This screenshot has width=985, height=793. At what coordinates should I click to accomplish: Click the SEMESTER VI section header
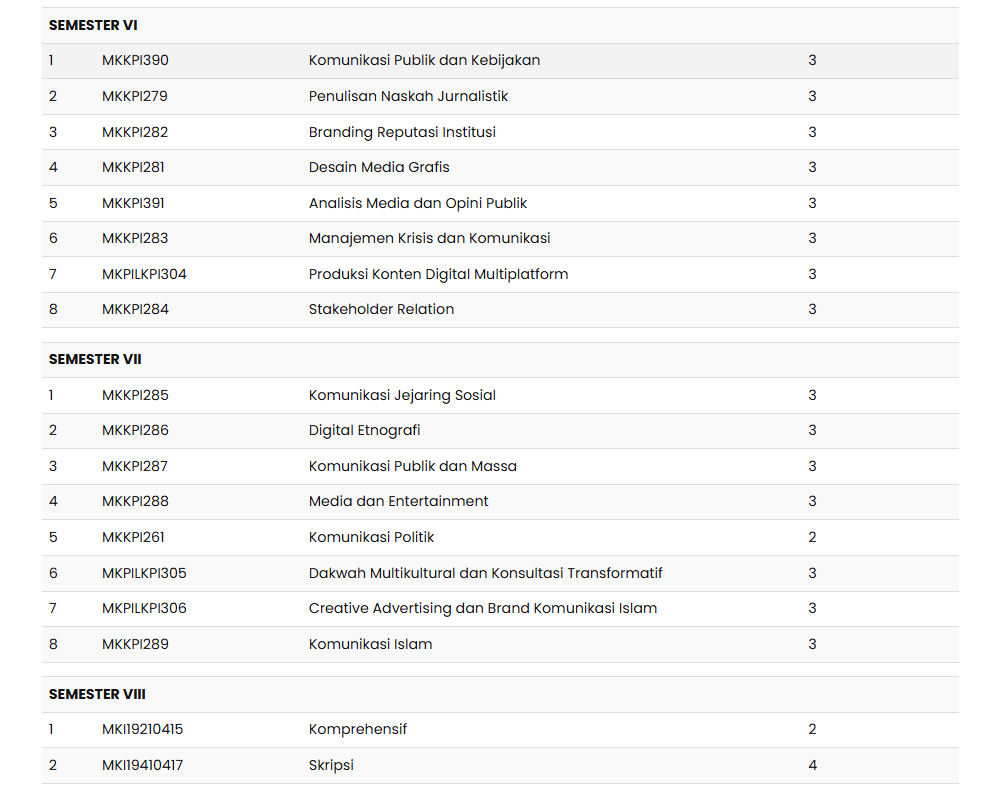click(93, 25)
